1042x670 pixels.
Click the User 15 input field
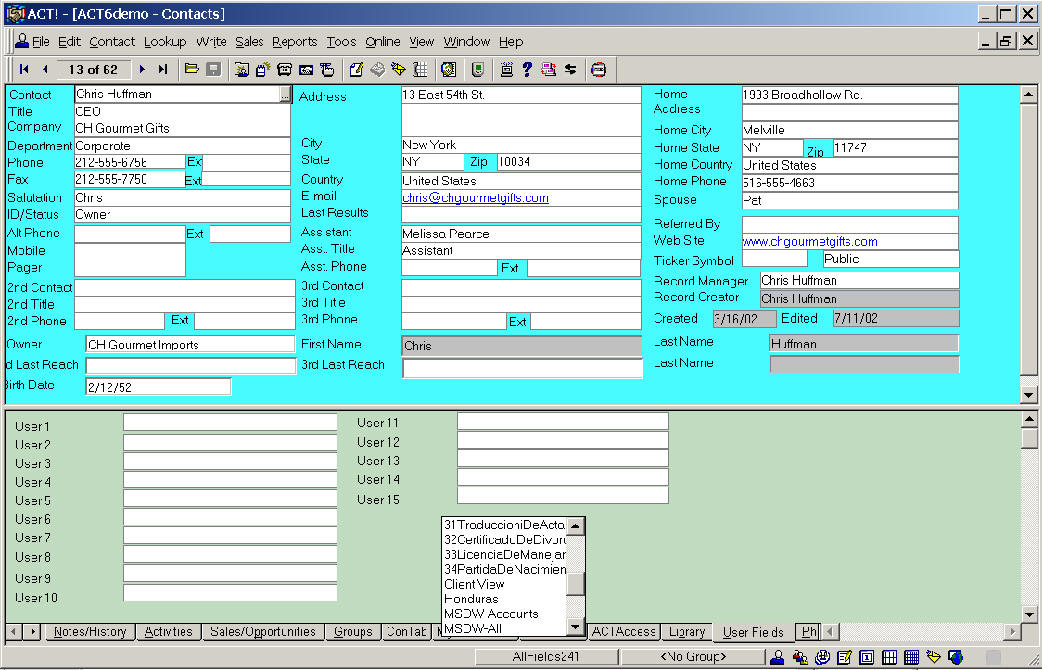pyautogui.click(x=562, y=495)
